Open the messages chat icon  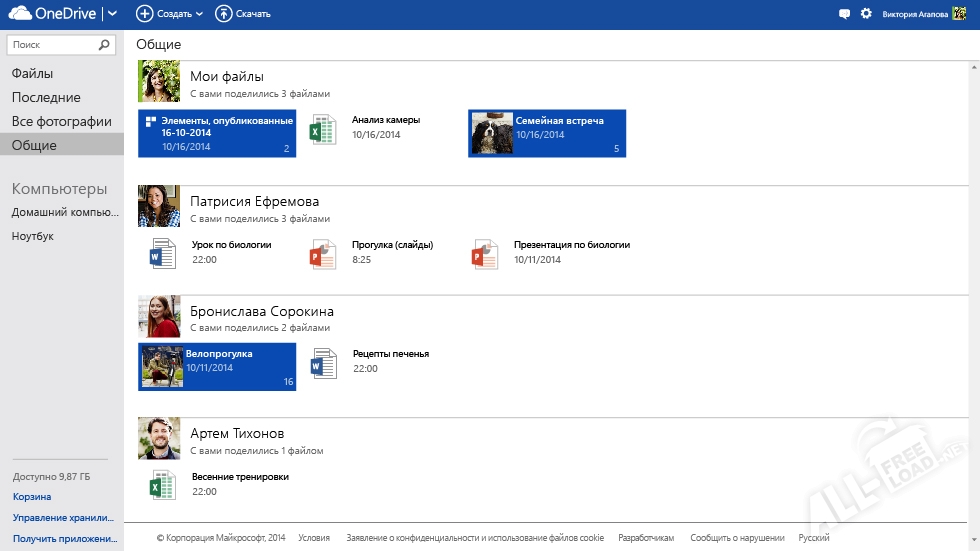pyautogui.click(x=845, y=14)
